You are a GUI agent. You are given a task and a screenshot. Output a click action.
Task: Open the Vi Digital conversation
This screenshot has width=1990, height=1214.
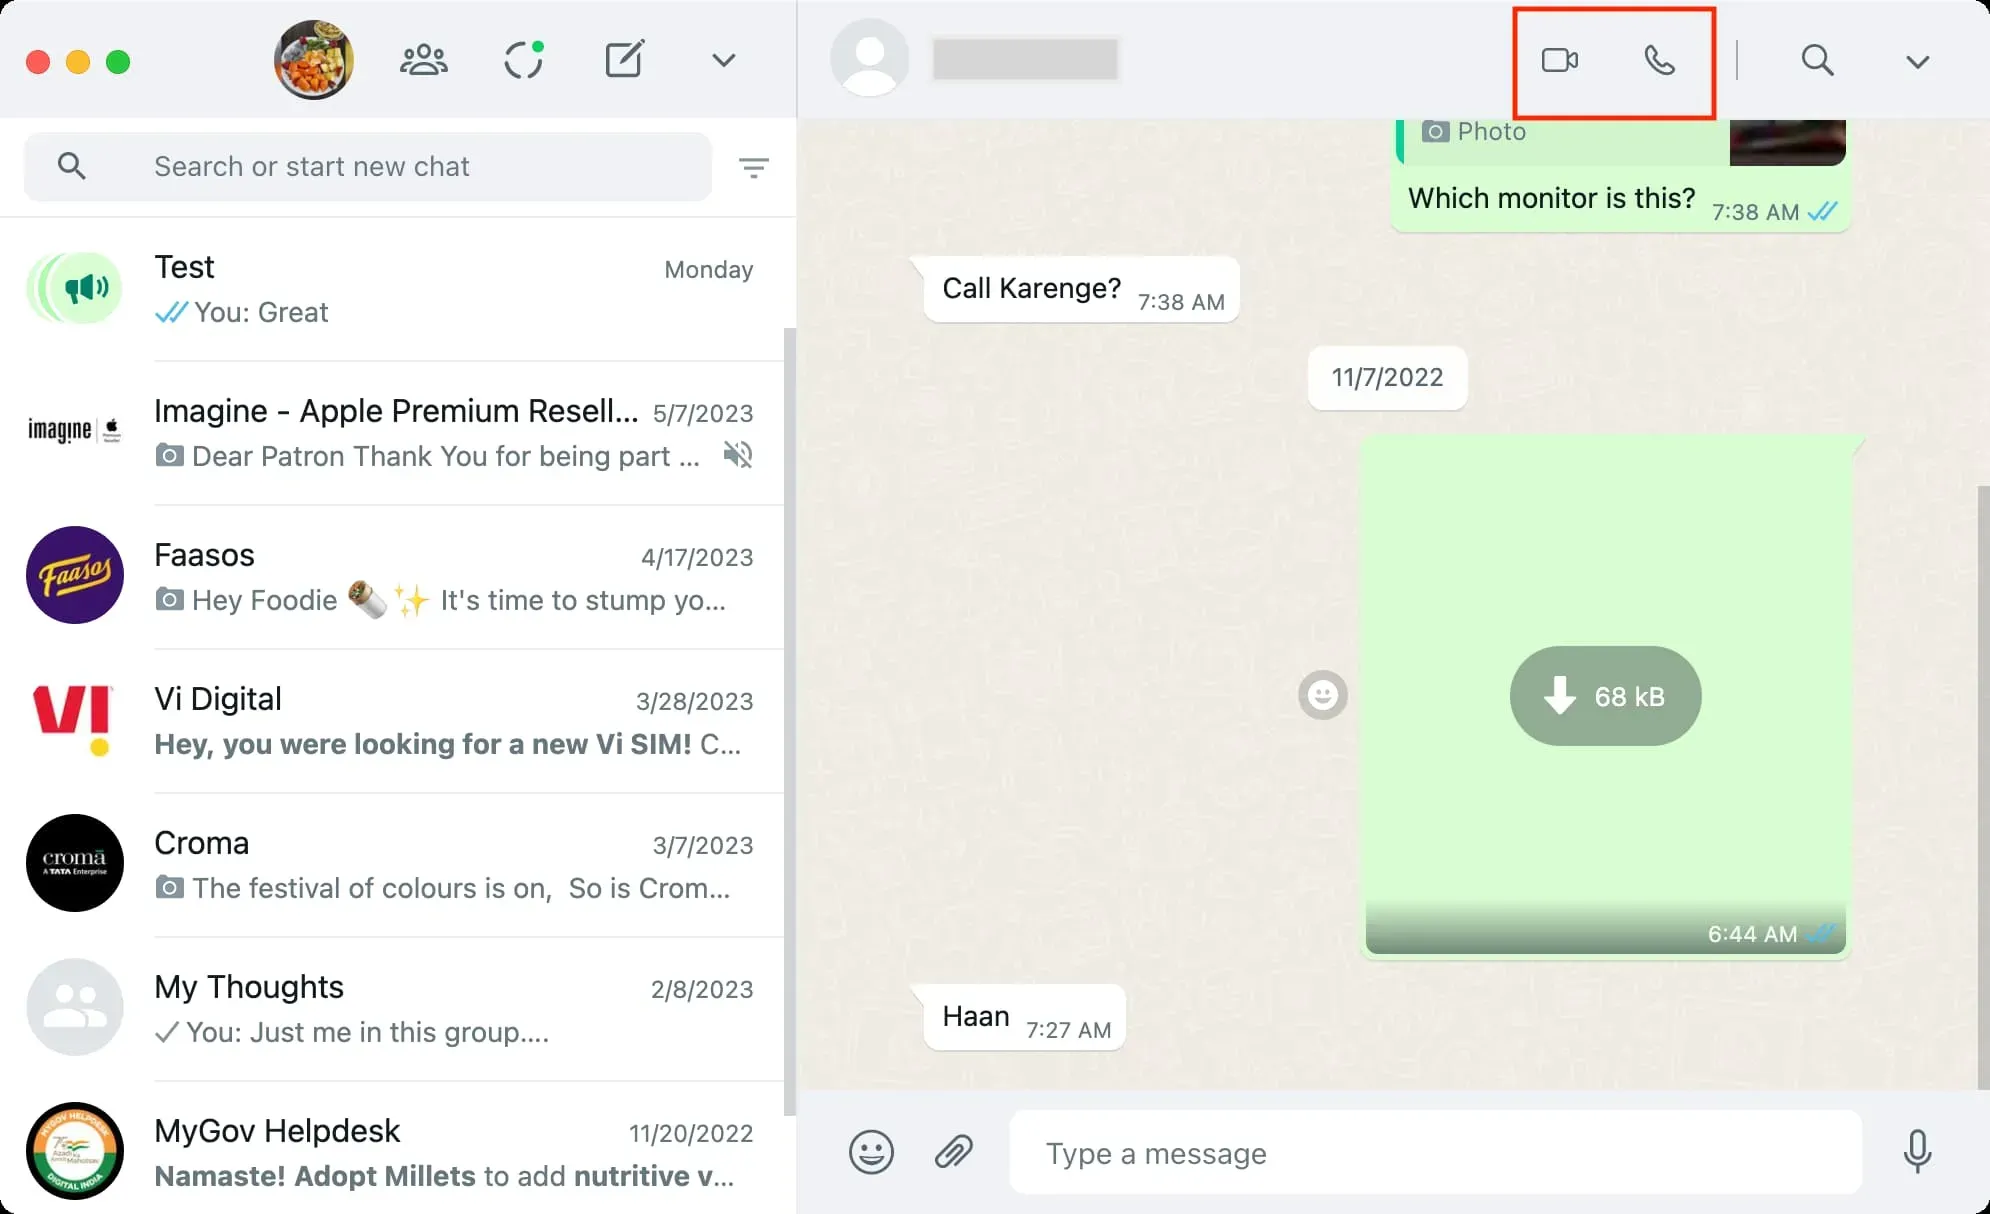[398, 719]
